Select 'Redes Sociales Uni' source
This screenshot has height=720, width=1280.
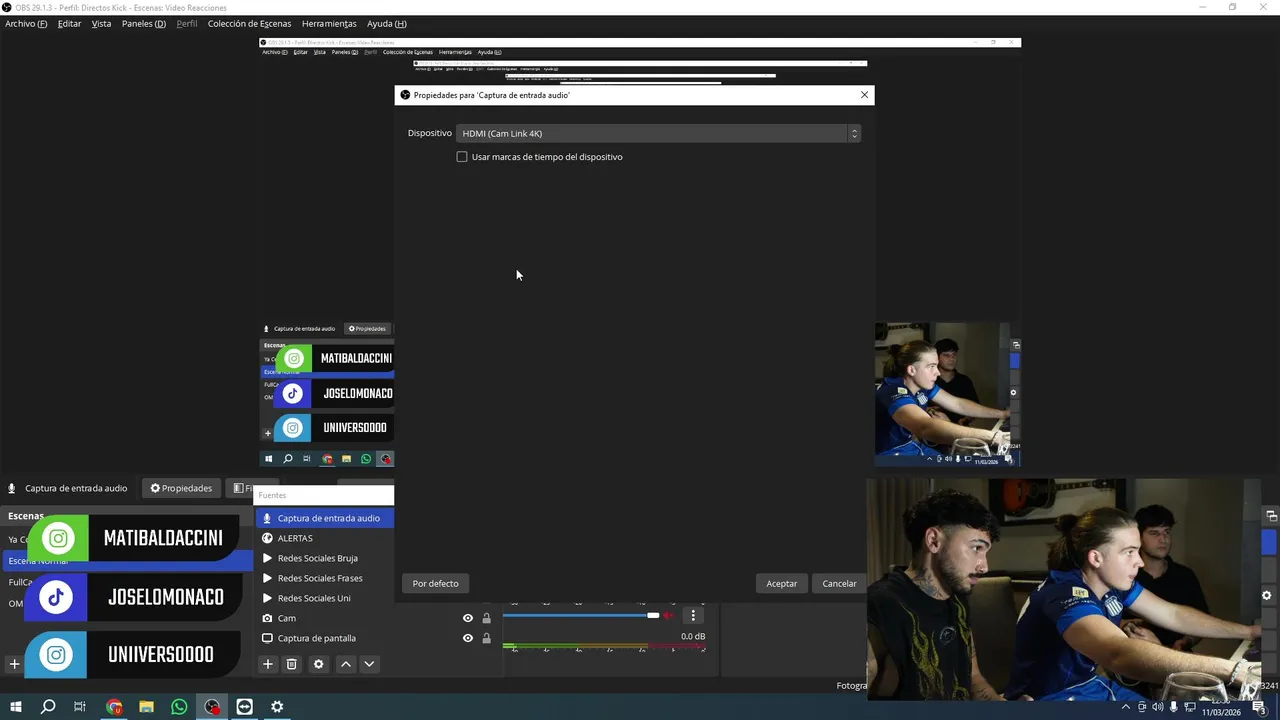coord(324,598)
